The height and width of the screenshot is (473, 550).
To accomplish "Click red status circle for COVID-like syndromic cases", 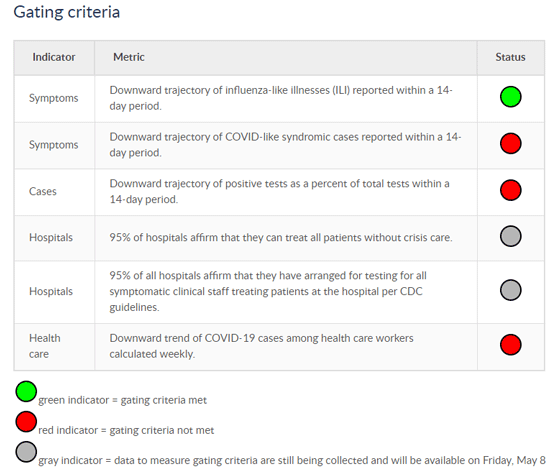I will (510, 143).
